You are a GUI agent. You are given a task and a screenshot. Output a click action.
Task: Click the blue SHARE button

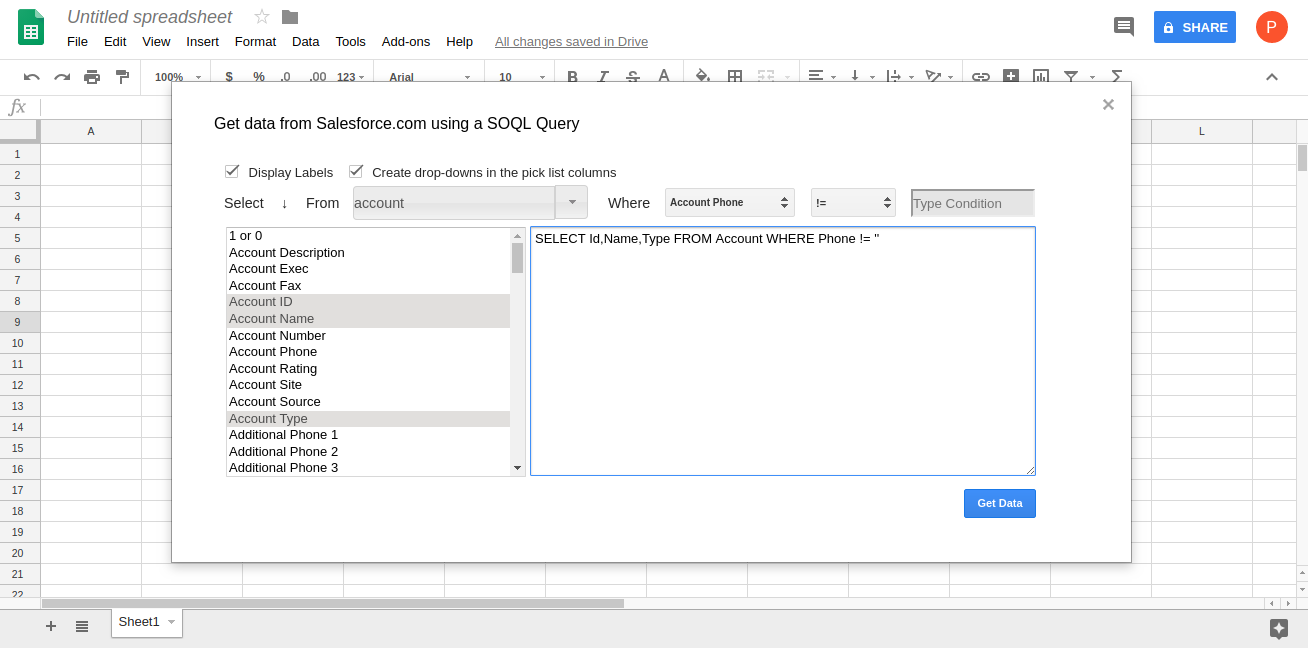point(1194,27)
